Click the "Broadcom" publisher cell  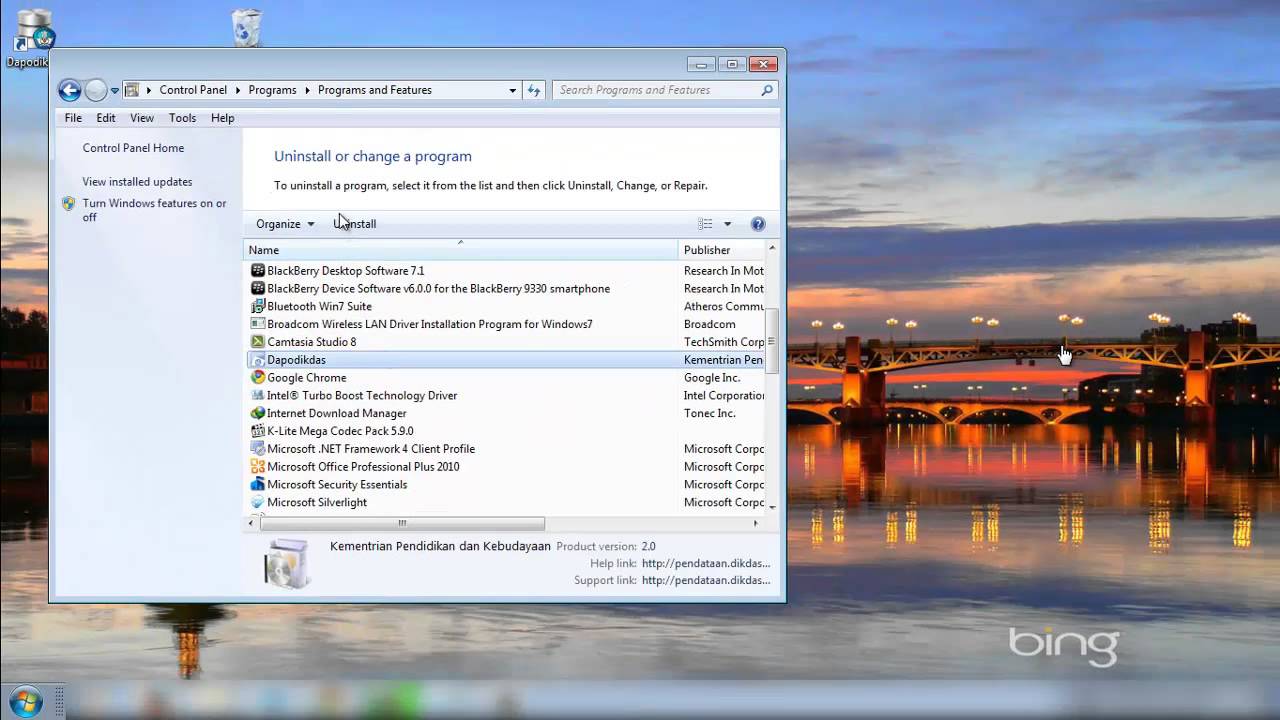click(710, 325)
